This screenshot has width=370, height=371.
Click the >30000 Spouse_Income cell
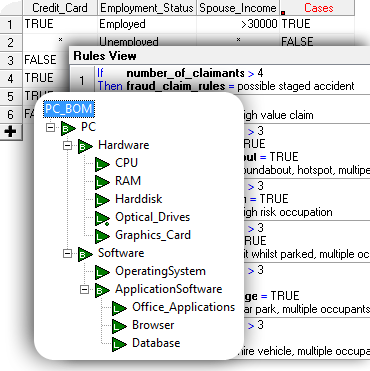(x=238, y=24)
